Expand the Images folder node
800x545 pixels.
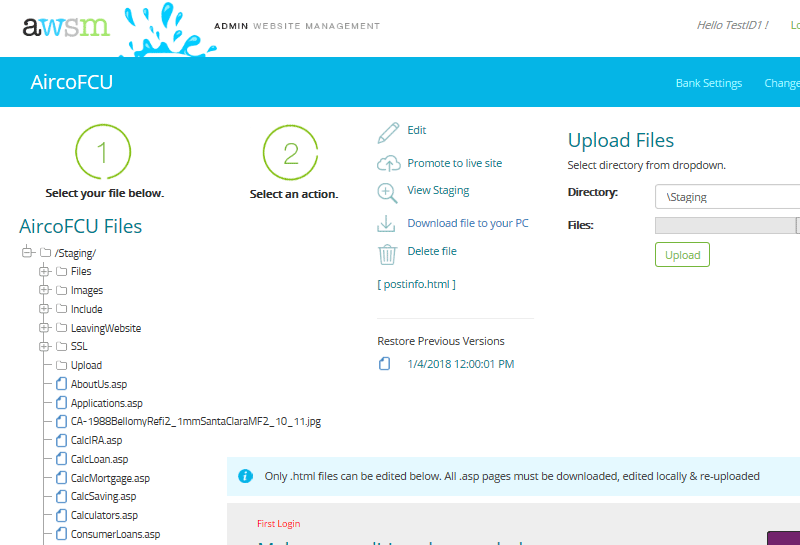[x=44, y=290]
